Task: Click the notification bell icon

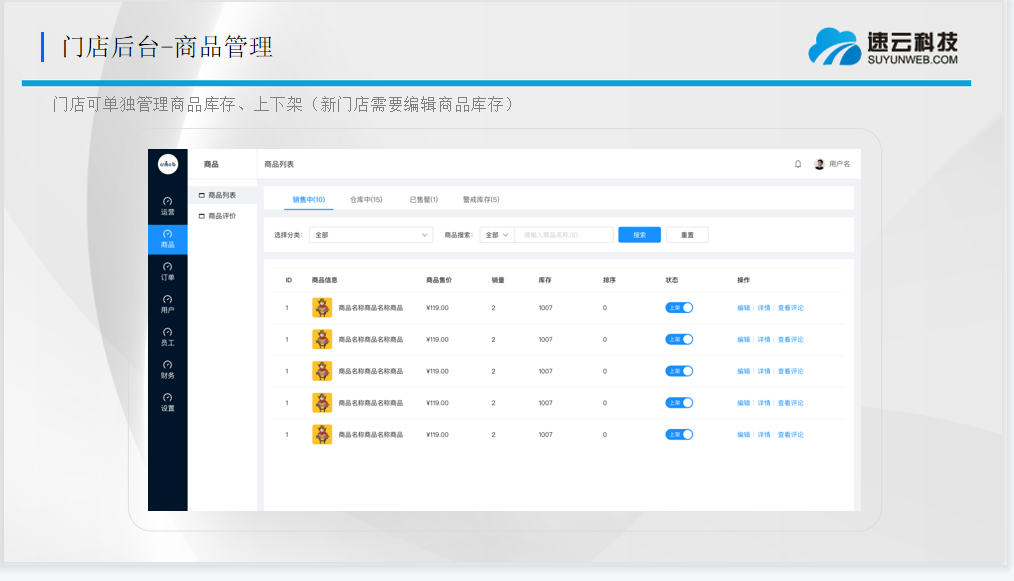Action: [798, 164]
